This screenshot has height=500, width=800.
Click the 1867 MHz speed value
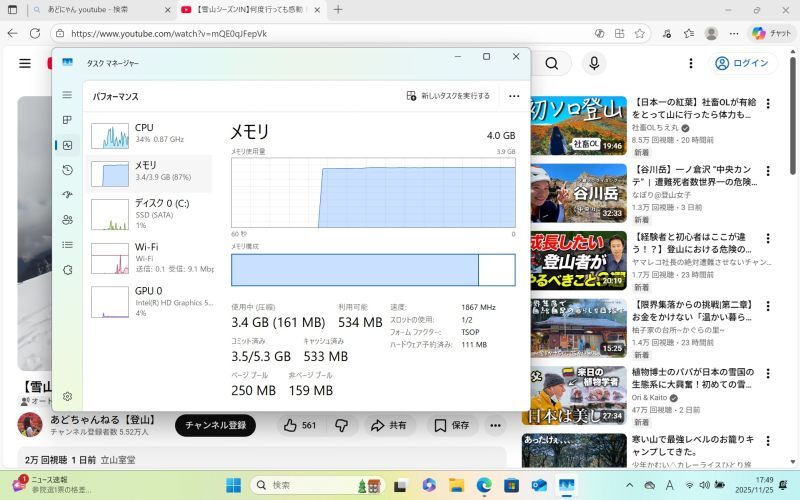pos(478,307)
